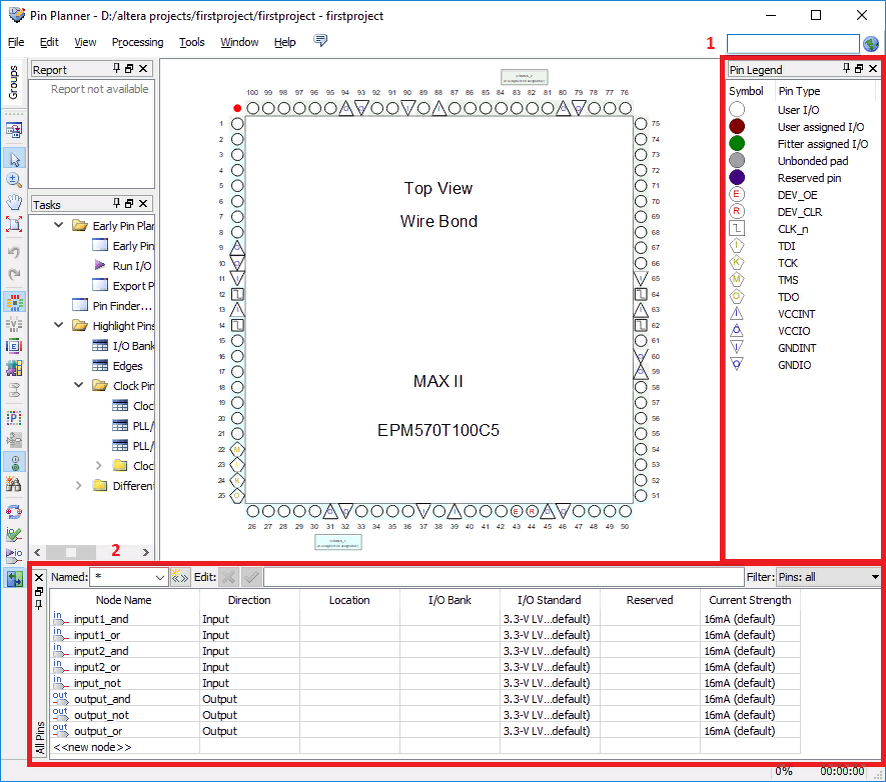Open Find with the binoculars icon
Screen dimensions: 886x782
click(x=14, y=484)
